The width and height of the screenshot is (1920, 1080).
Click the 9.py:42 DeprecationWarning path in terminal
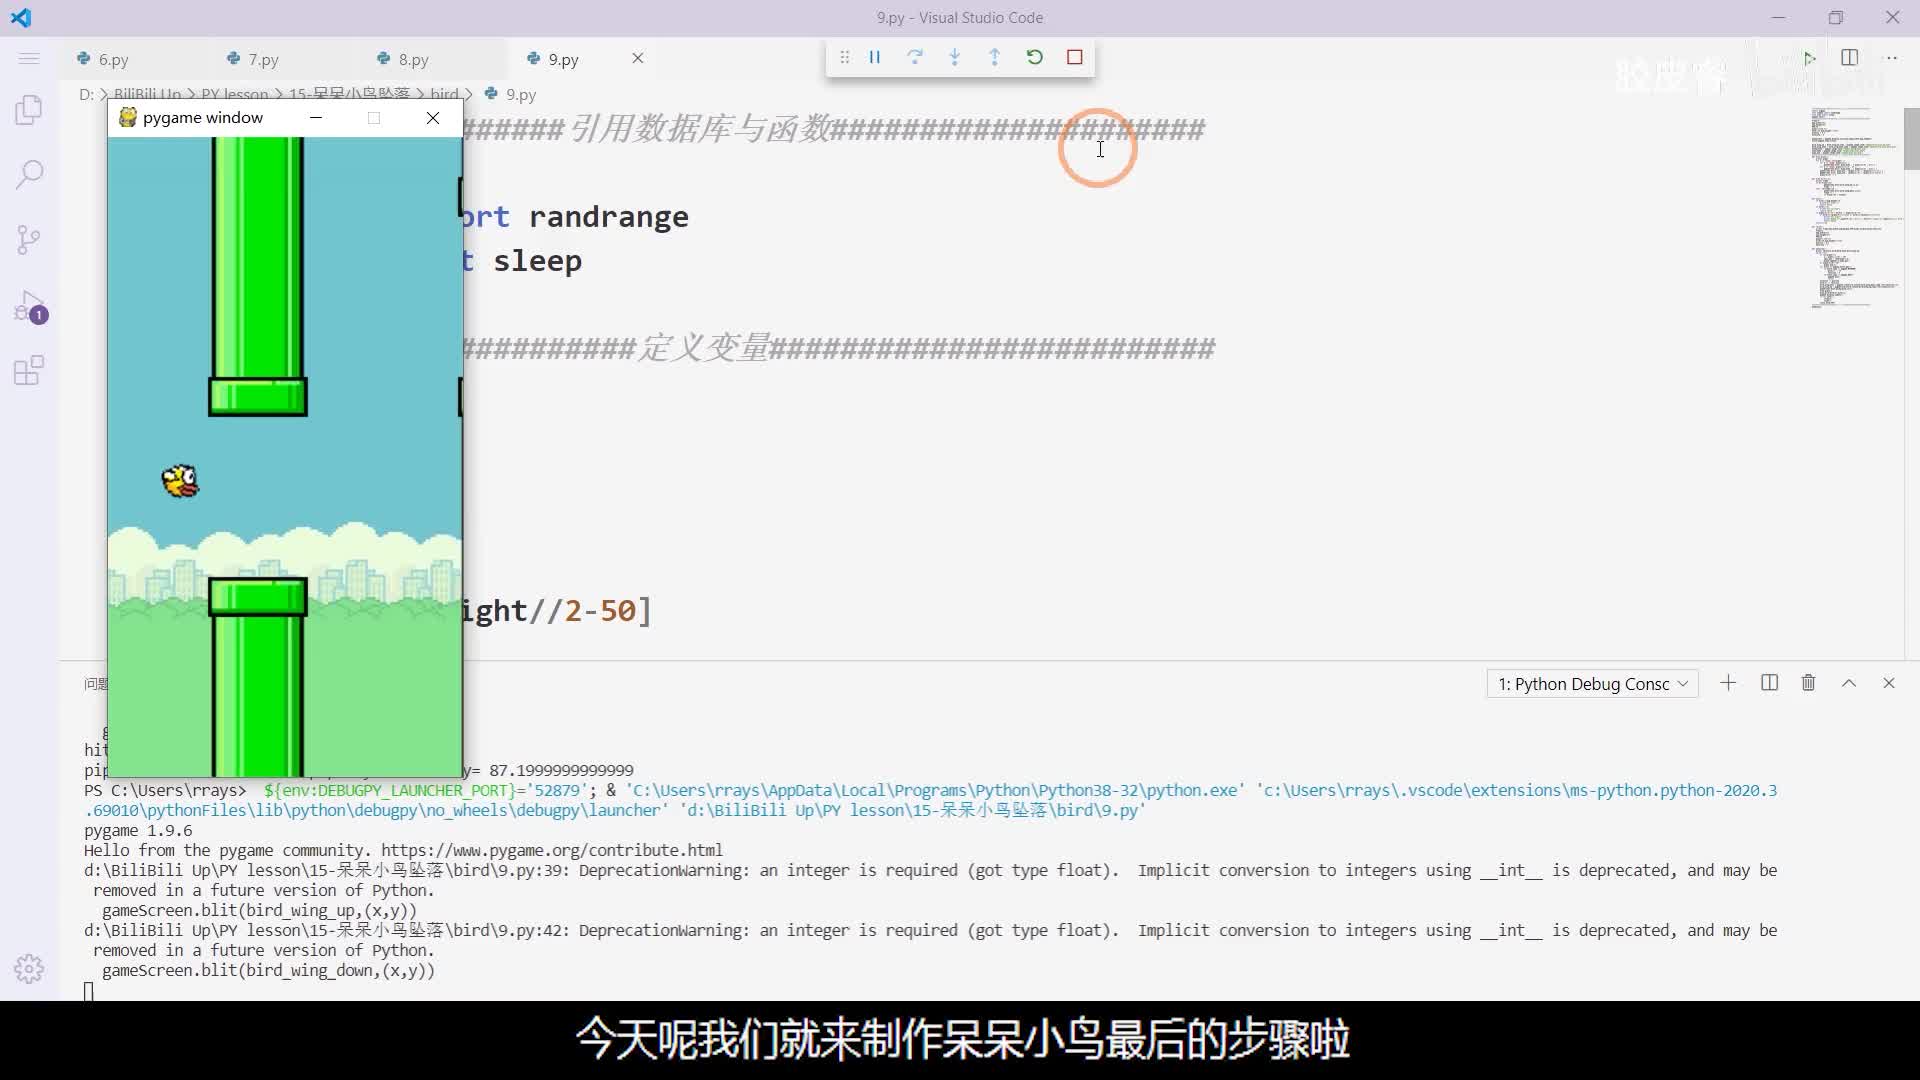point(327,930)
